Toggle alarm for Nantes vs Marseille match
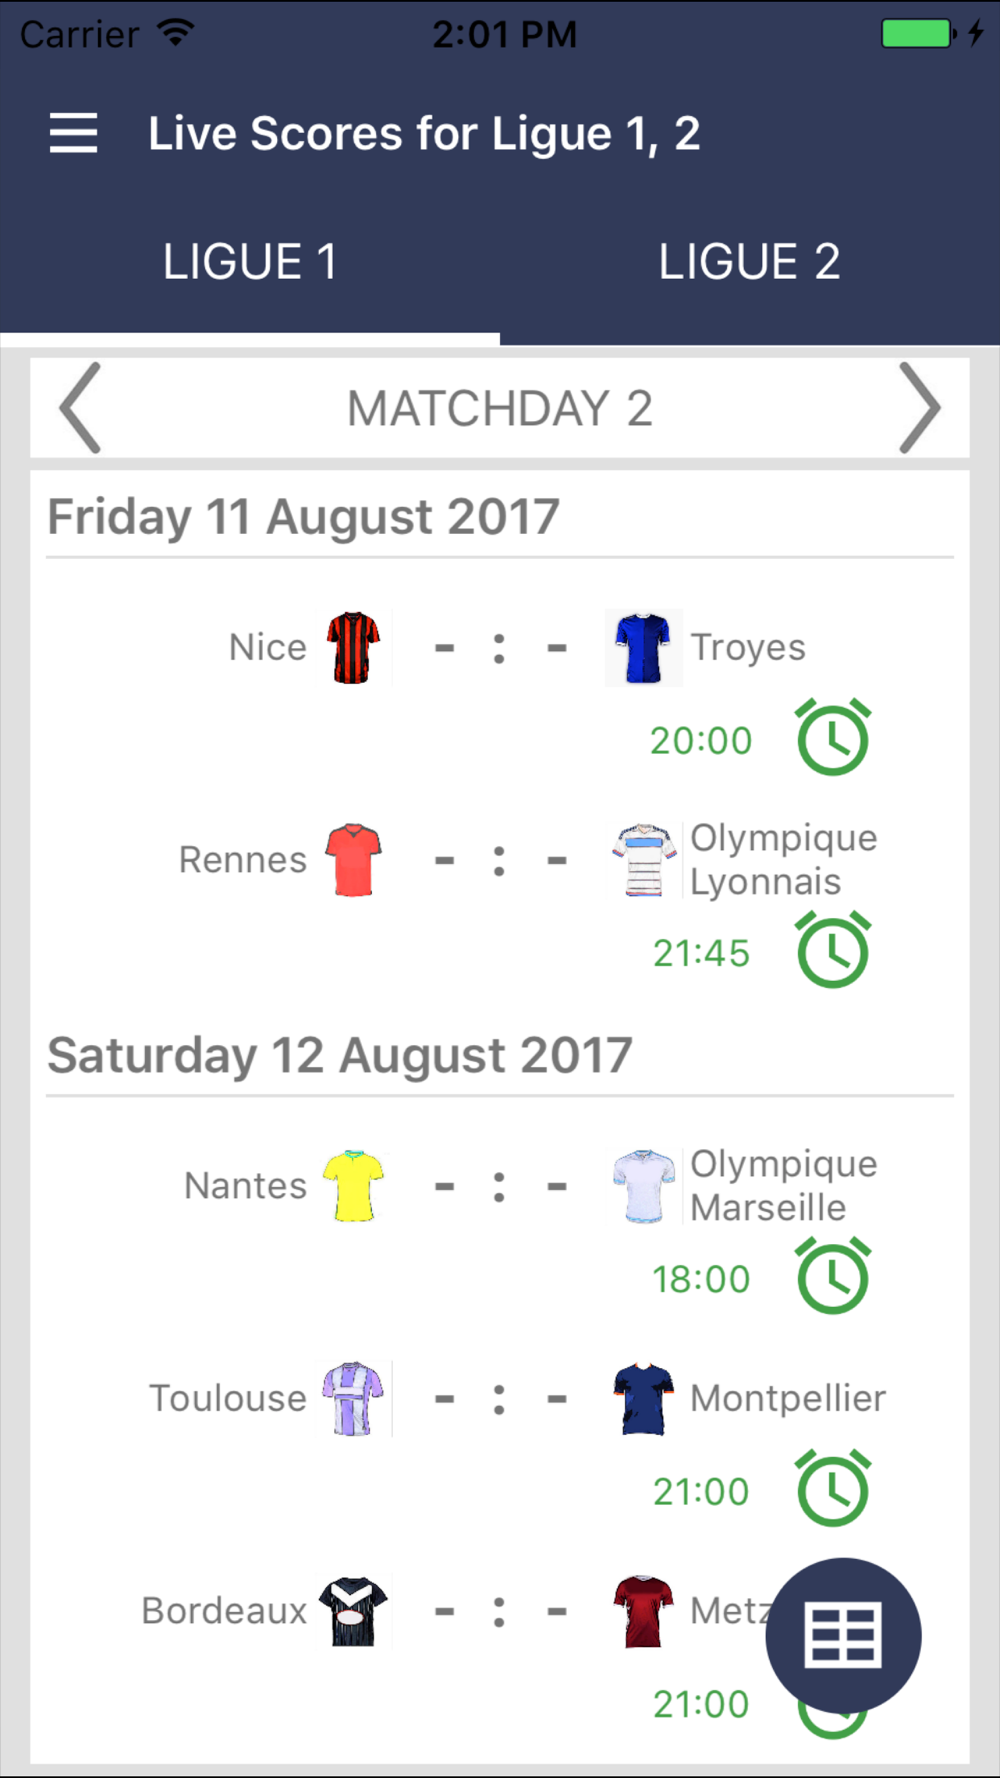The width and height of the screenshot is (1000, 1778). point(833,1277)
